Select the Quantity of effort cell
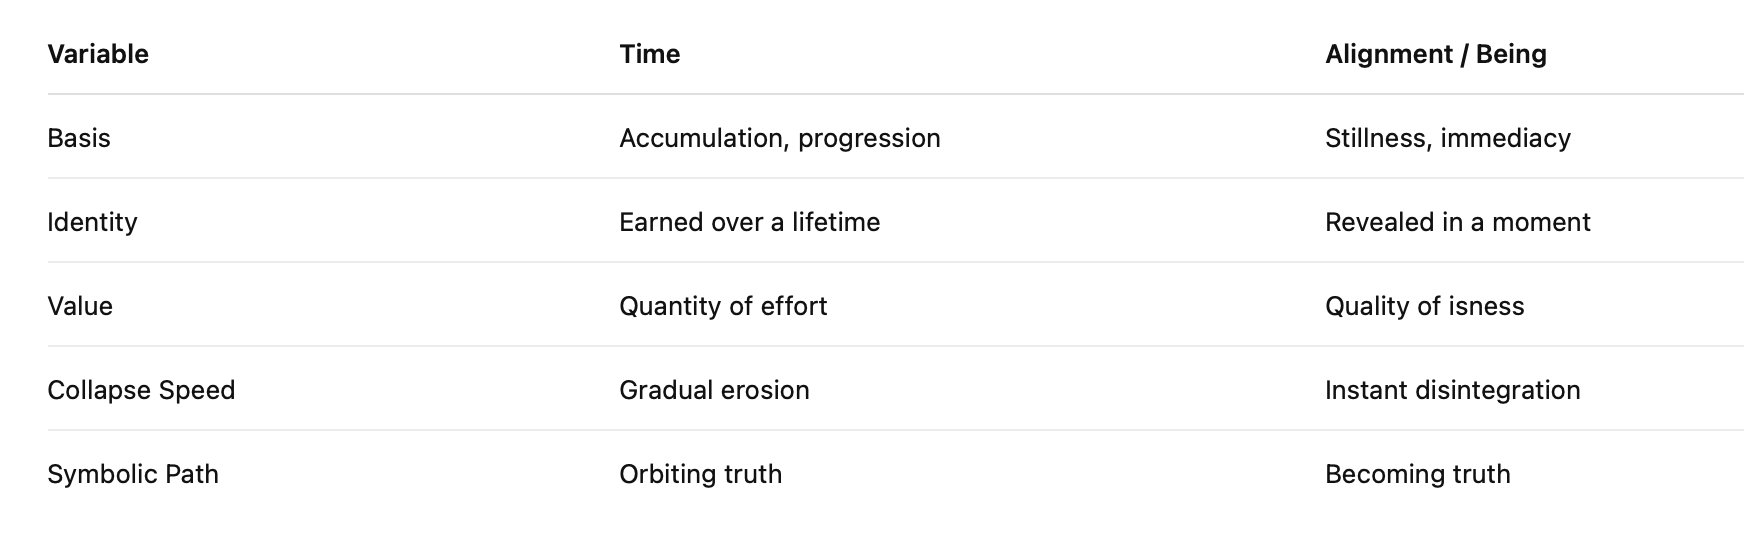1744x548 pixels. 723,306
